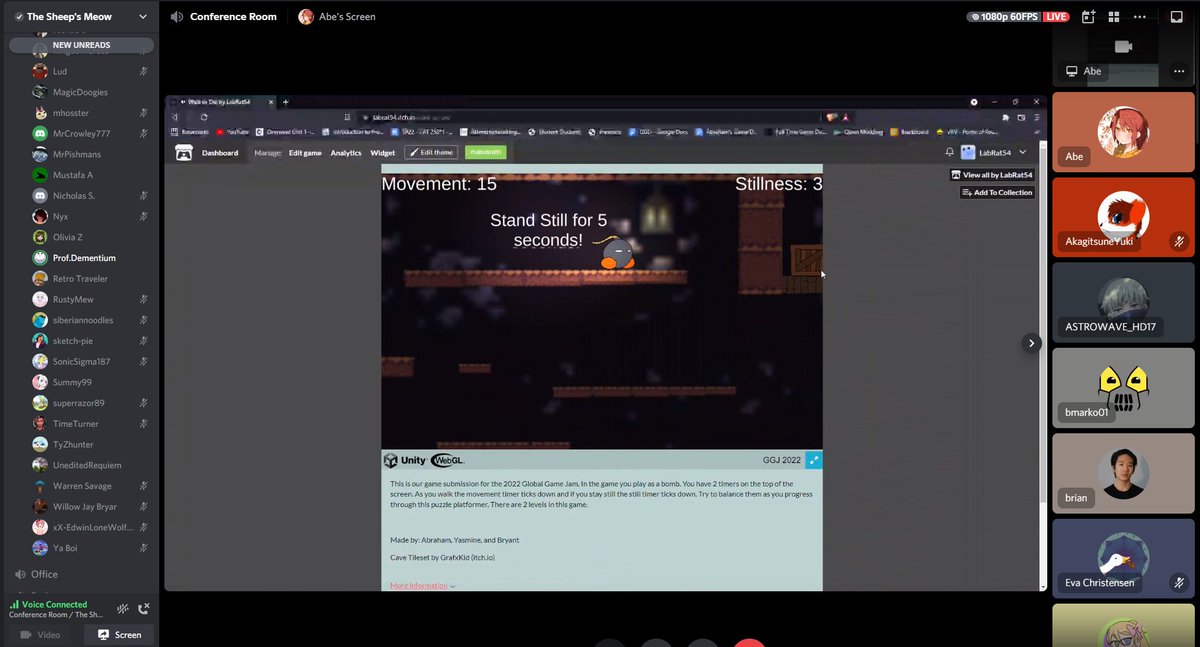Click the new tab plus in shared browser
The image size is (1200, 647).
click(x=285, y=102)
